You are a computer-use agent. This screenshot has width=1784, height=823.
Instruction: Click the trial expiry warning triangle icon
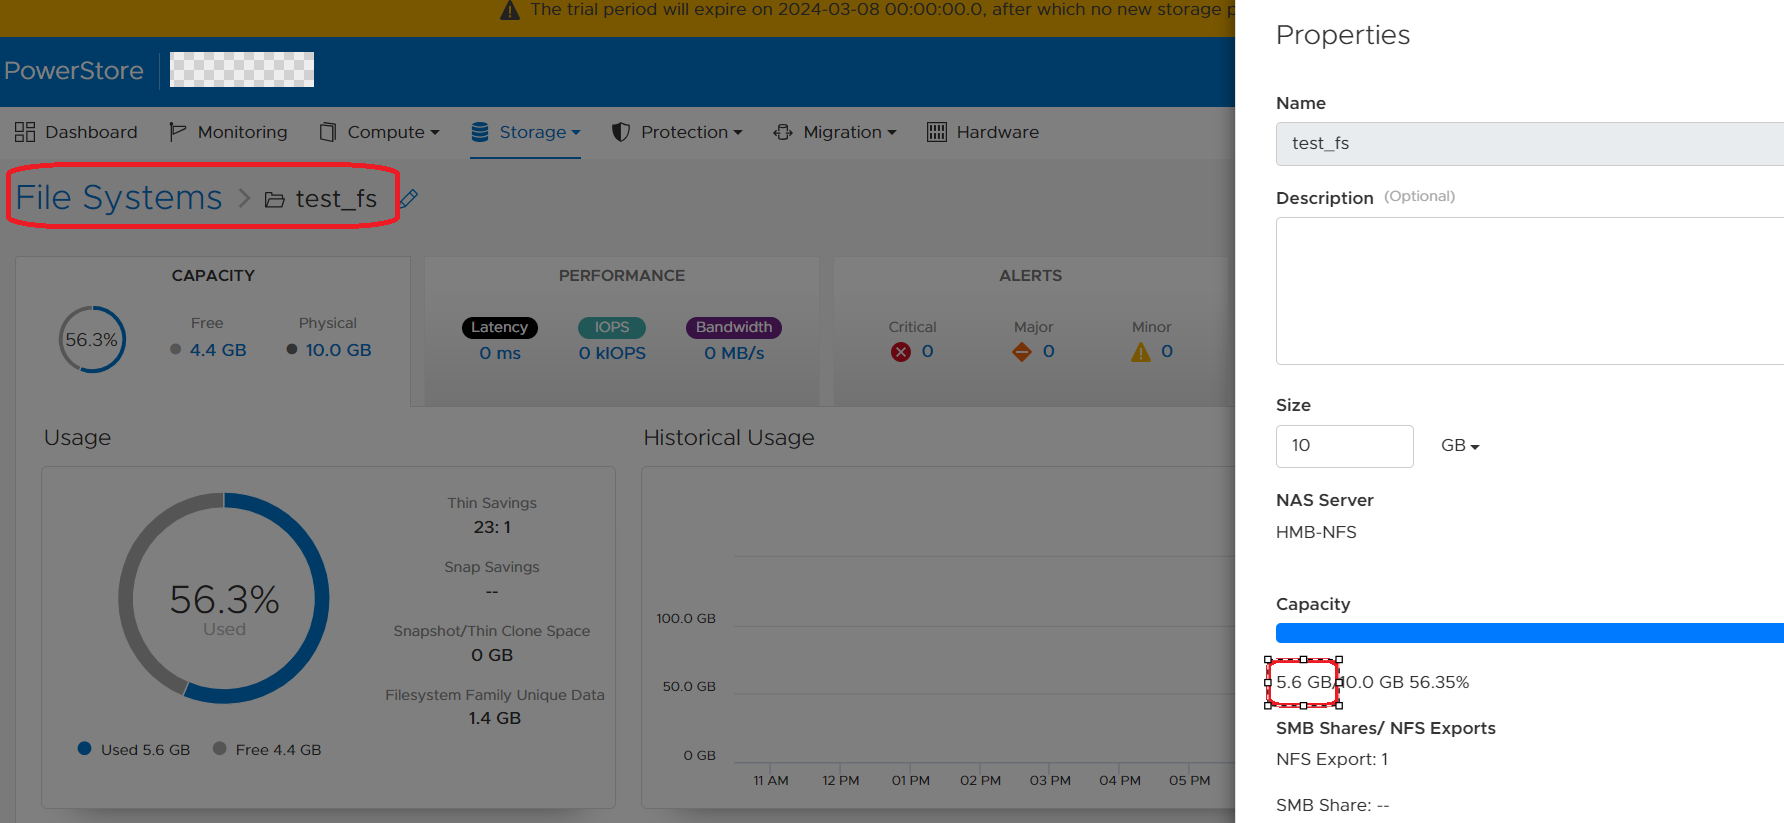pos(510,11)
